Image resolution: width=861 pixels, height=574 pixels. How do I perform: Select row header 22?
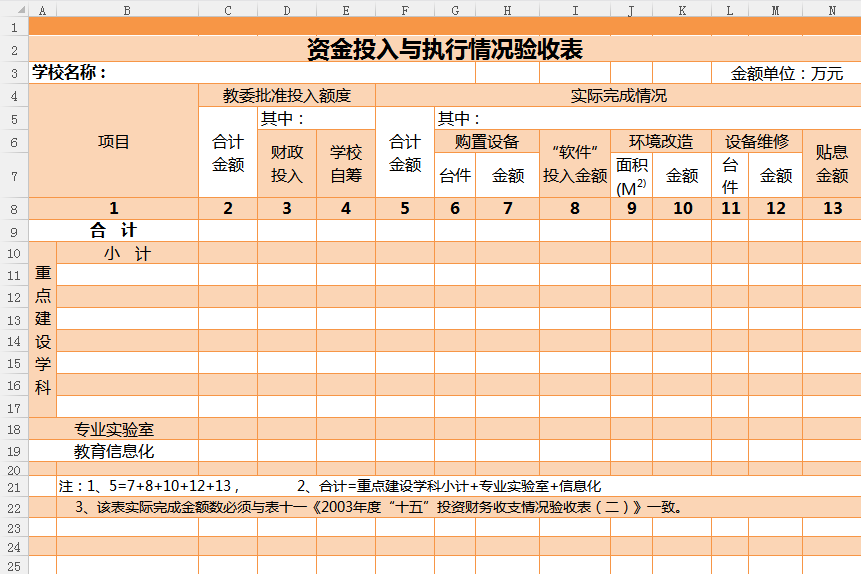pyautogui.click(x=14, y=507)
